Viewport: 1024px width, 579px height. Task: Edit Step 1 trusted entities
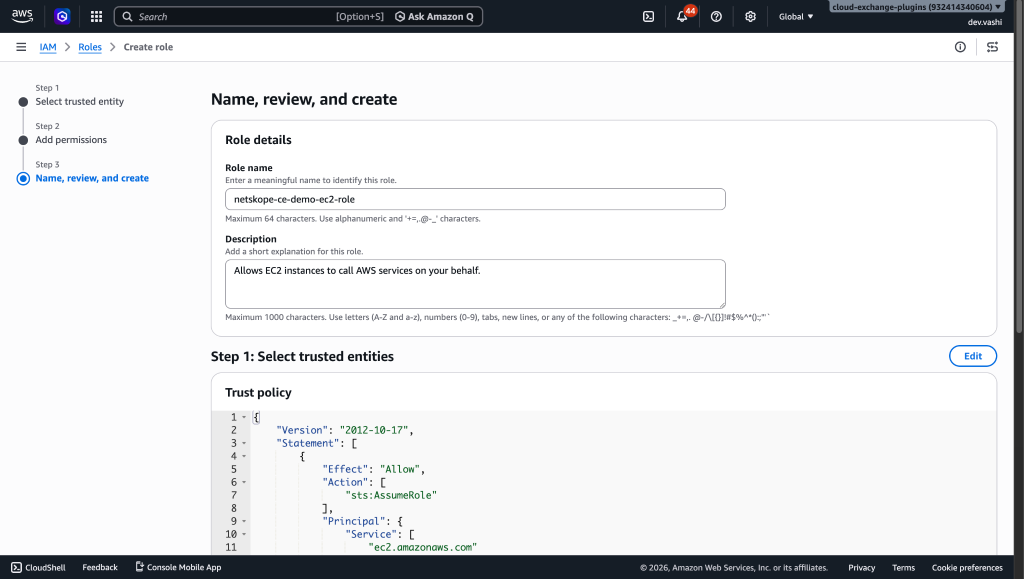click(x=972, y=356)
